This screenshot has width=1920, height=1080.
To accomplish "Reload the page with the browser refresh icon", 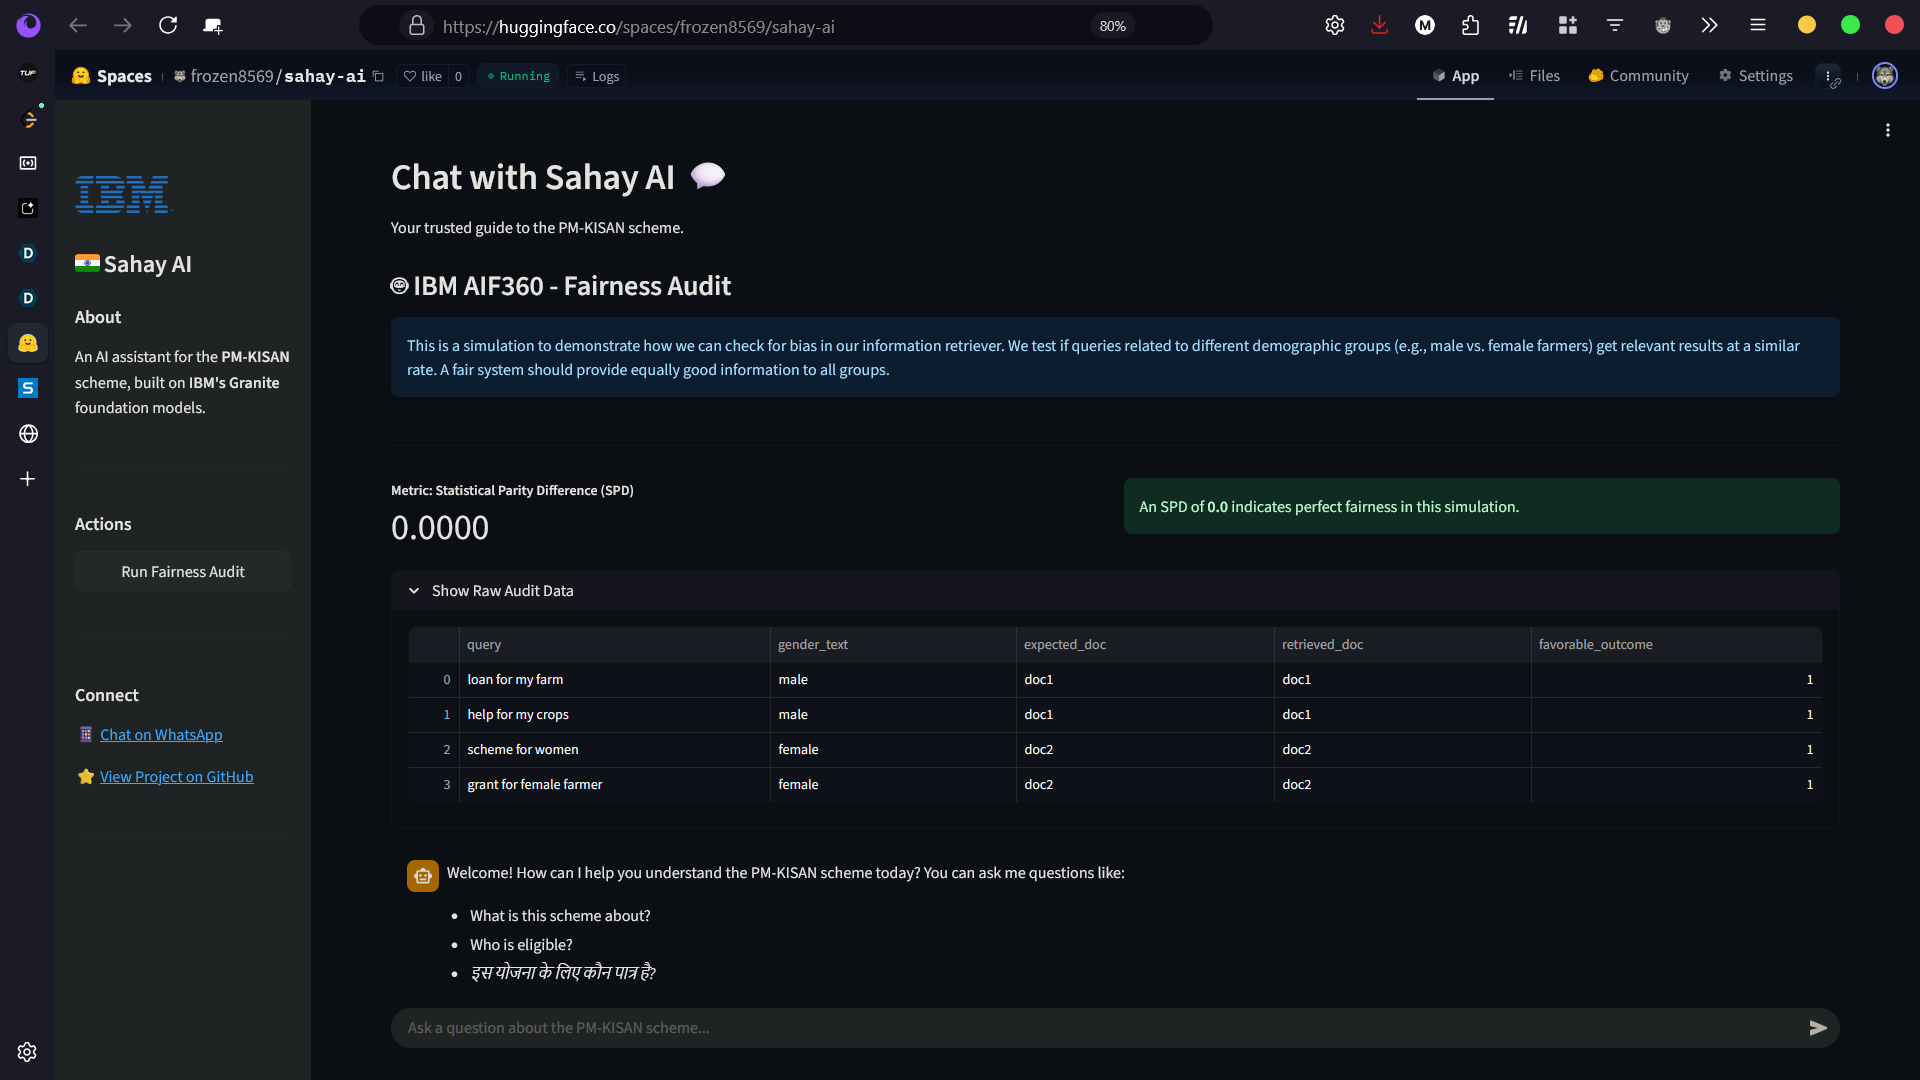I will tap(168, 26).
